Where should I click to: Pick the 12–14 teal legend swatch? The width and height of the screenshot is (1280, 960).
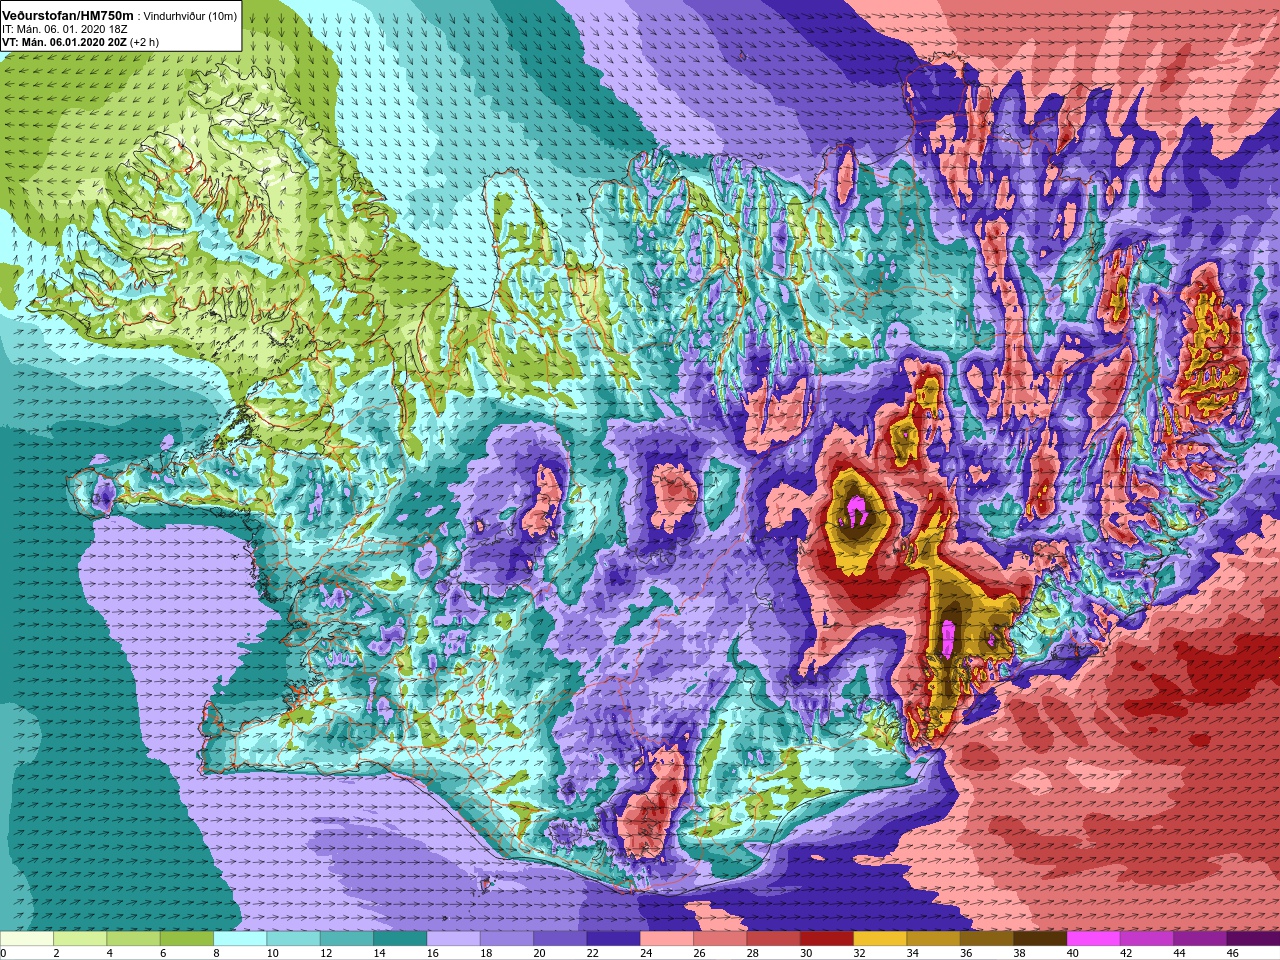tap(347, 939)
